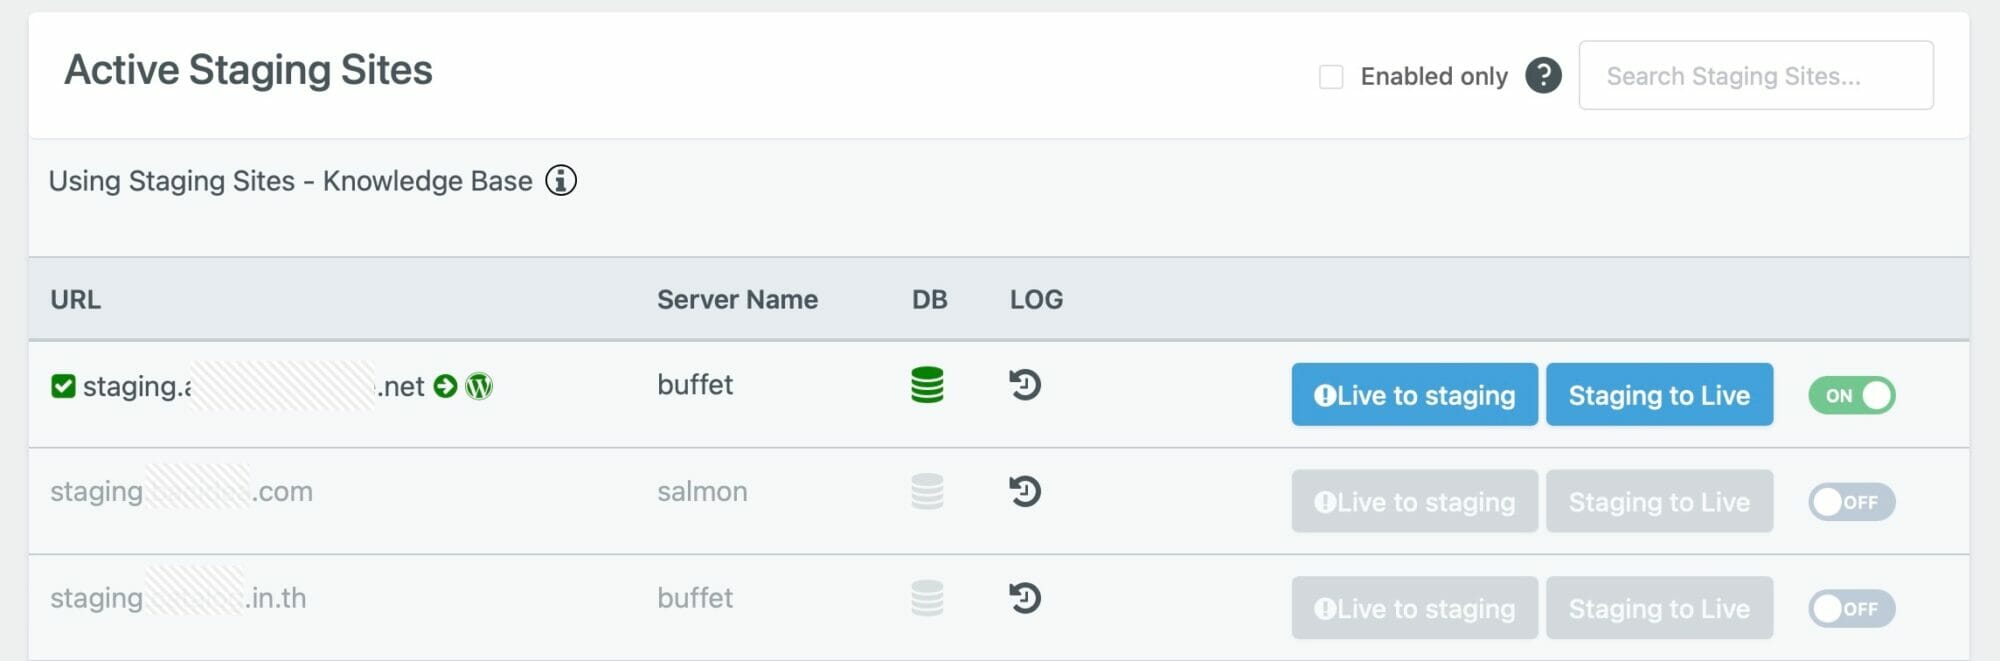Toggle the ON switch for the .net staging site
The image size is (2000, 661).
pos(1852,395)
